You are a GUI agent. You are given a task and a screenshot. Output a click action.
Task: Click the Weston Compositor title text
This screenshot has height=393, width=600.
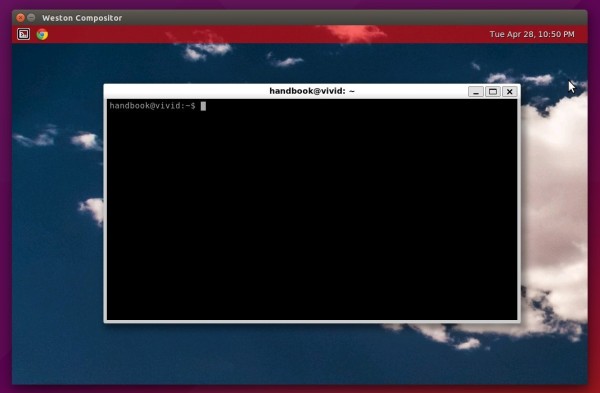point(82,18)
